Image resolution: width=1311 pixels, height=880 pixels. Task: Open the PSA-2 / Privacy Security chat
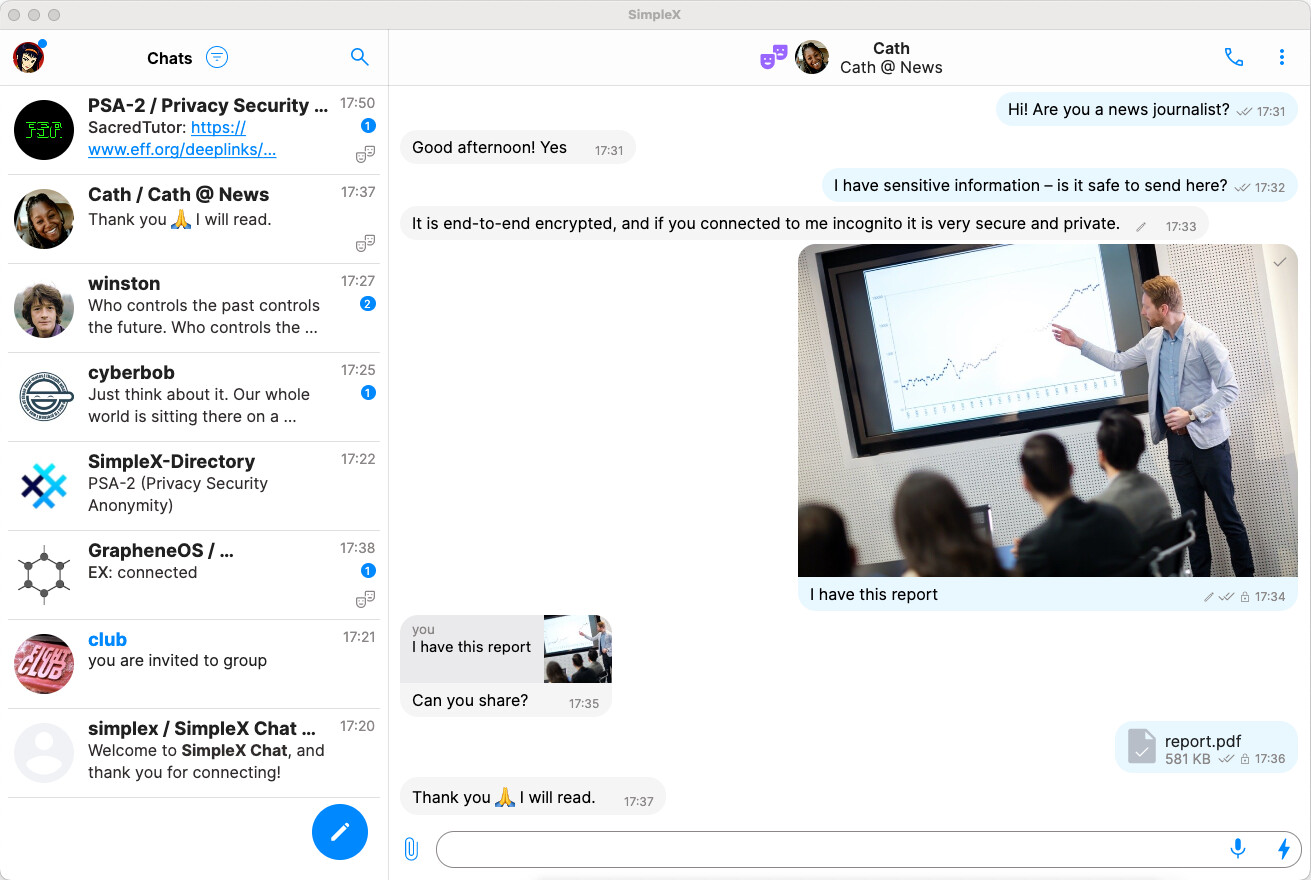(194, 130)
